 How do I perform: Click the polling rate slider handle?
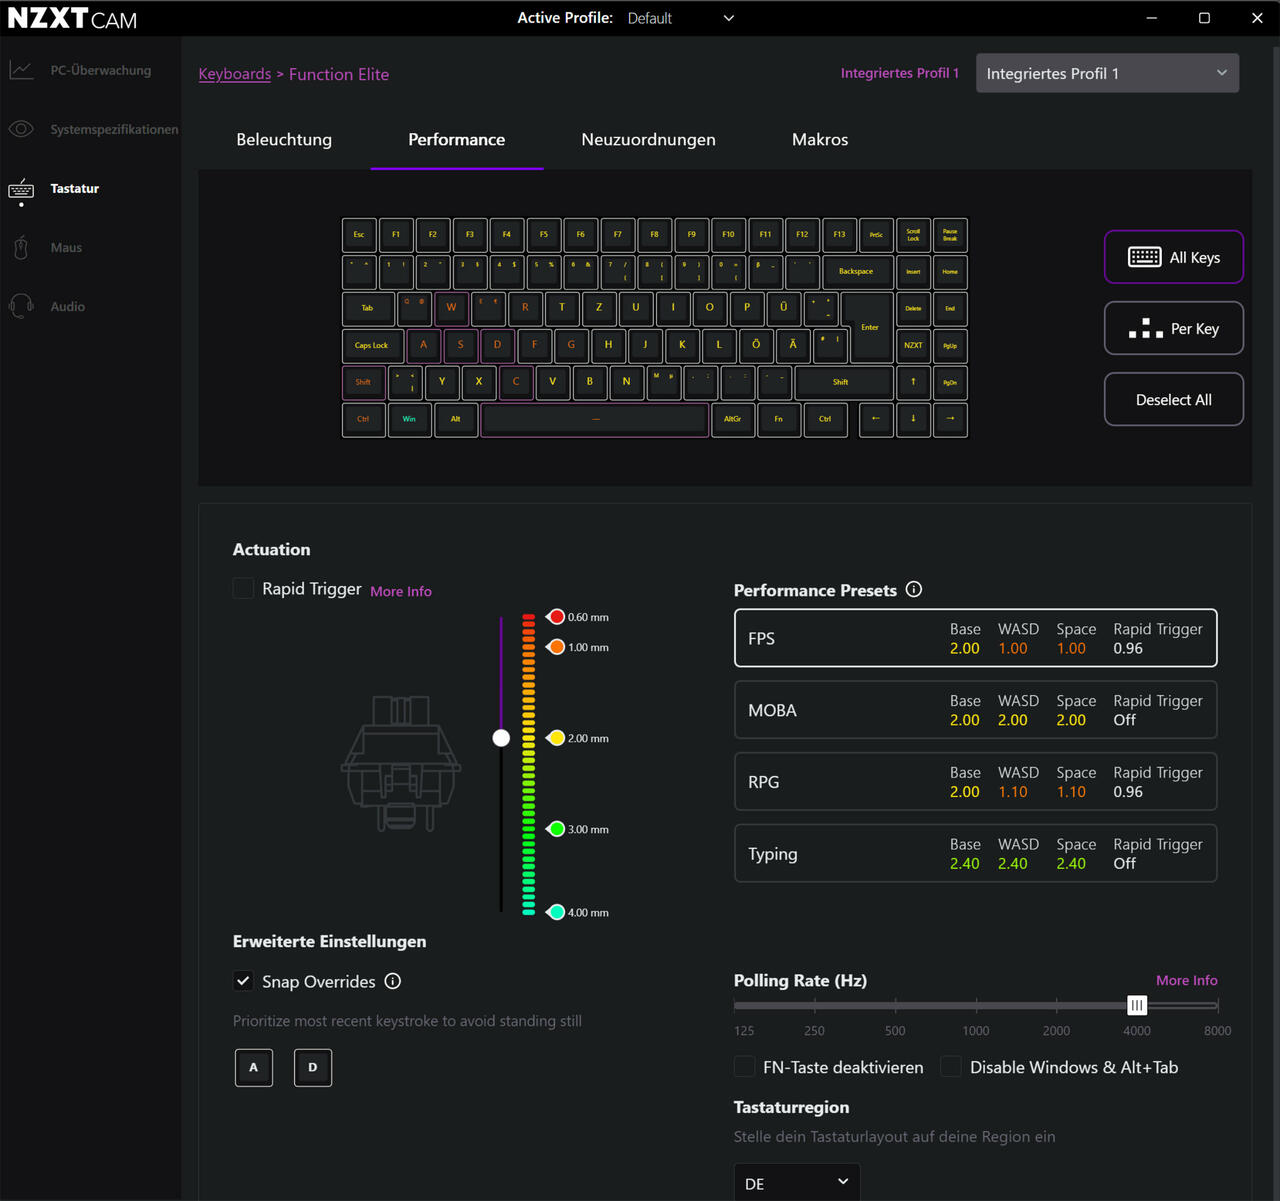tap(1137, 1006)
